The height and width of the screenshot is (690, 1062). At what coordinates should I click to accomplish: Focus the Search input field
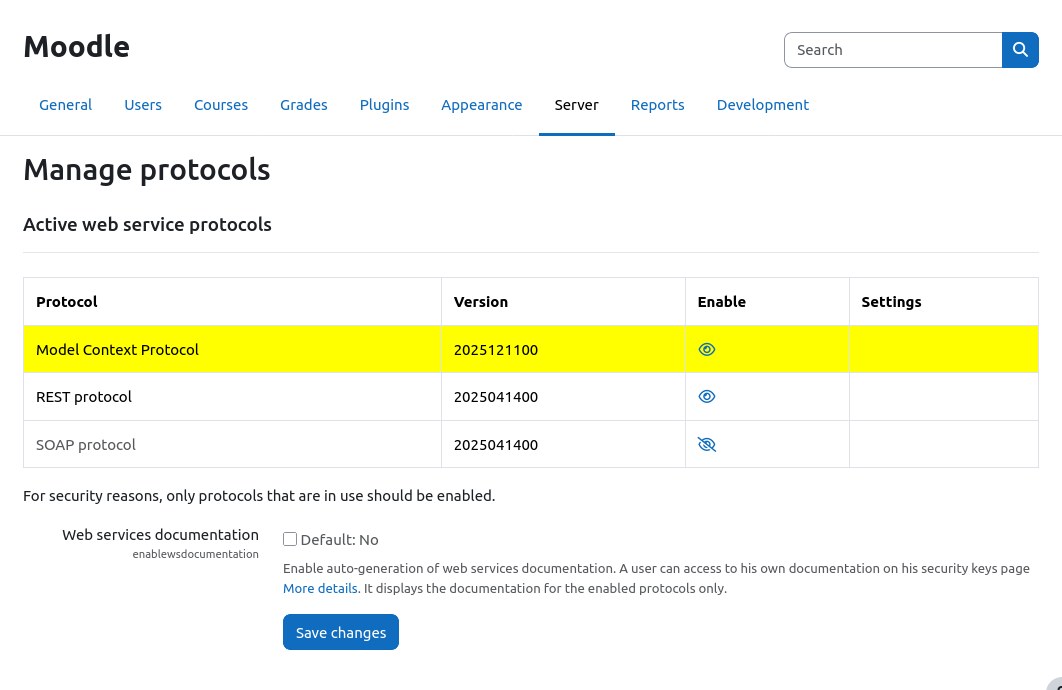coord(893,50)
